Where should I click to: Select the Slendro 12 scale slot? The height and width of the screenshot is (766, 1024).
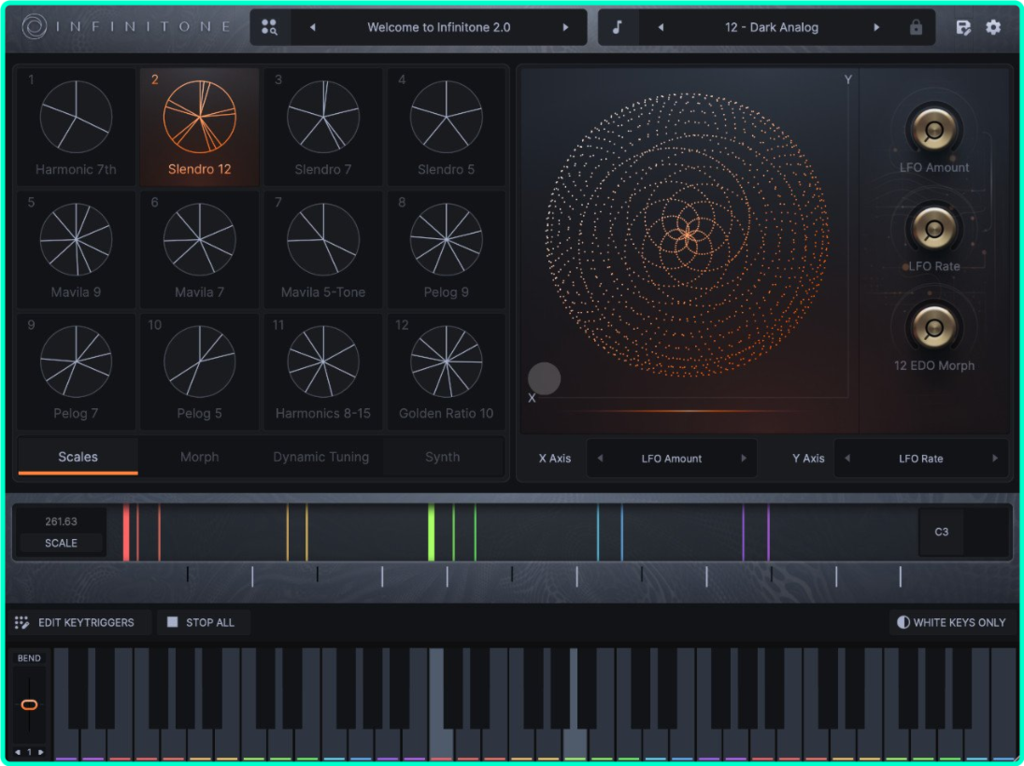199,127
